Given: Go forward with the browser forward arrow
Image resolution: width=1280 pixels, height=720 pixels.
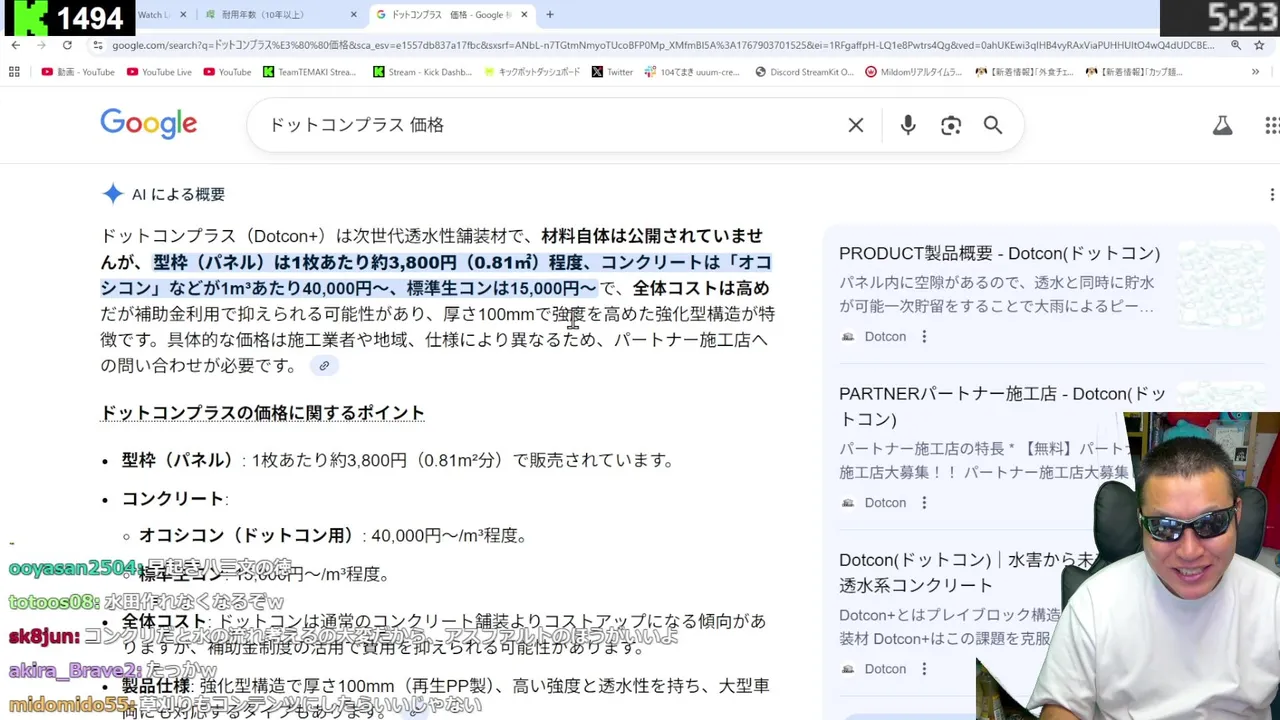Looking at the screenshot, I should [x=41, y=45].
